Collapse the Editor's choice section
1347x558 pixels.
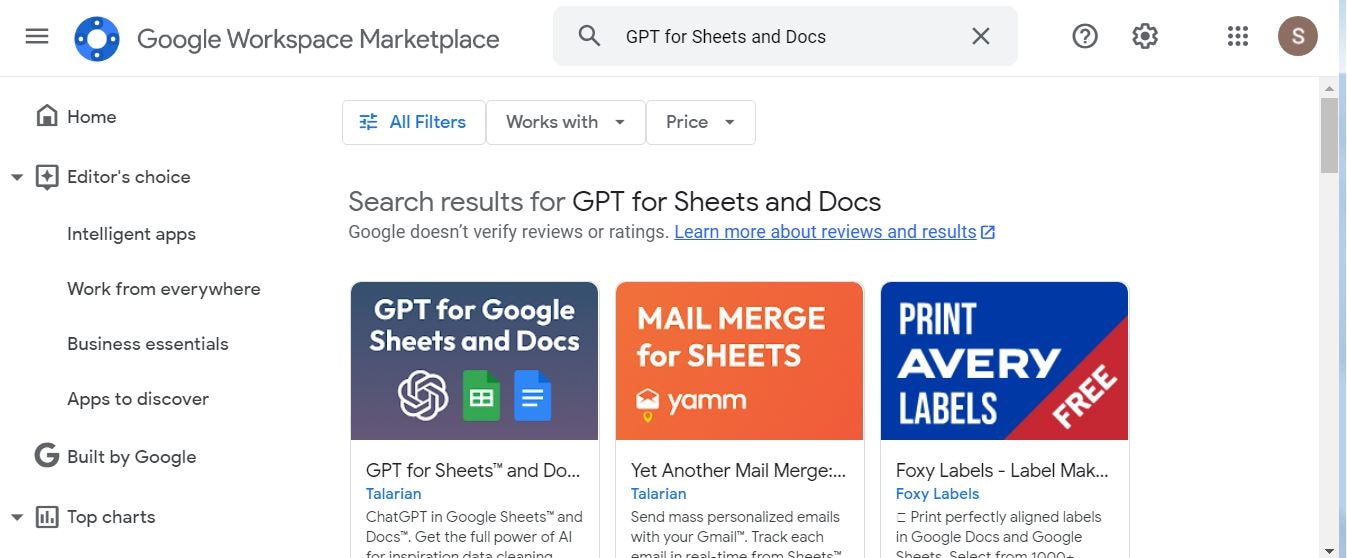point(17,178)
